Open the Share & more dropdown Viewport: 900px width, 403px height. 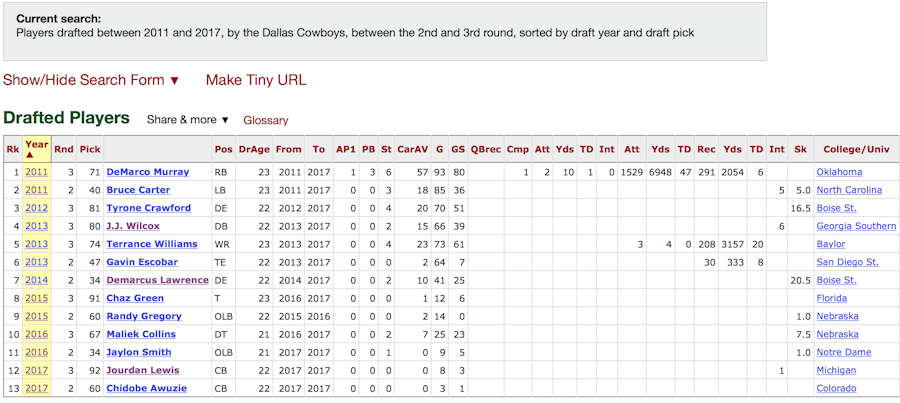coord(188,120)
